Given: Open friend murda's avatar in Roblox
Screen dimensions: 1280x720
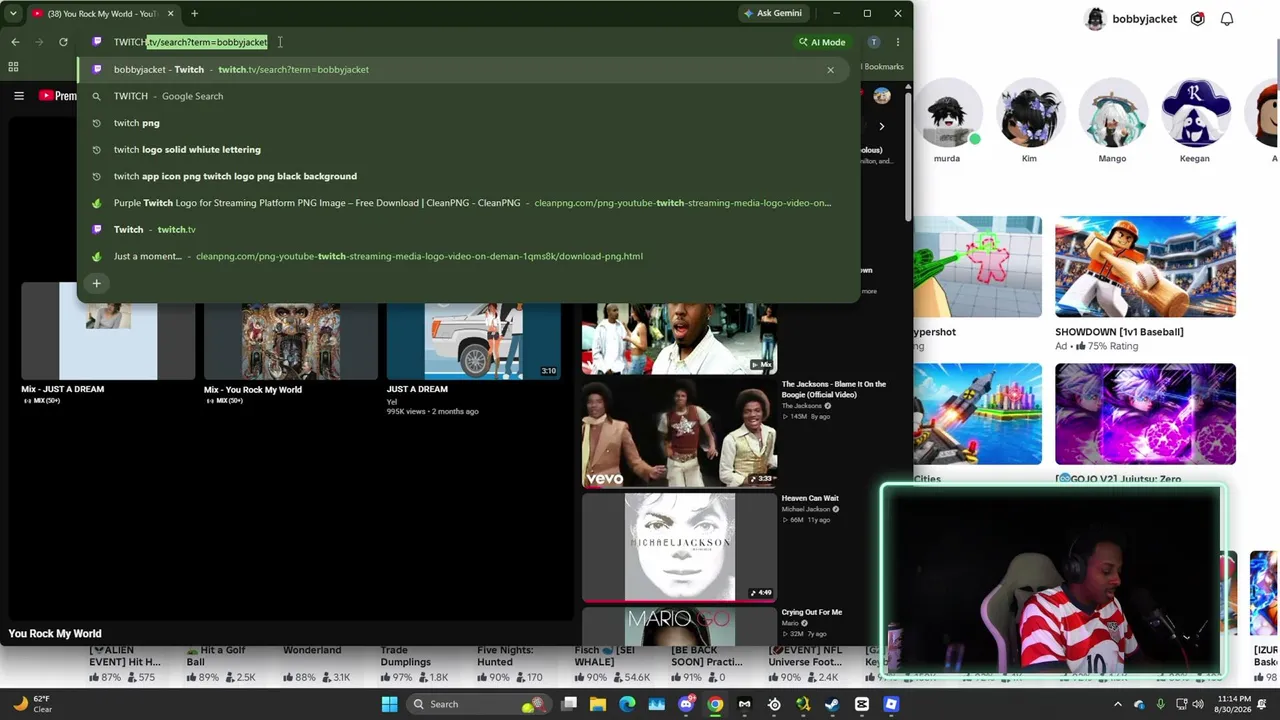Looking at the screenshot, I should tap(947, 114).
